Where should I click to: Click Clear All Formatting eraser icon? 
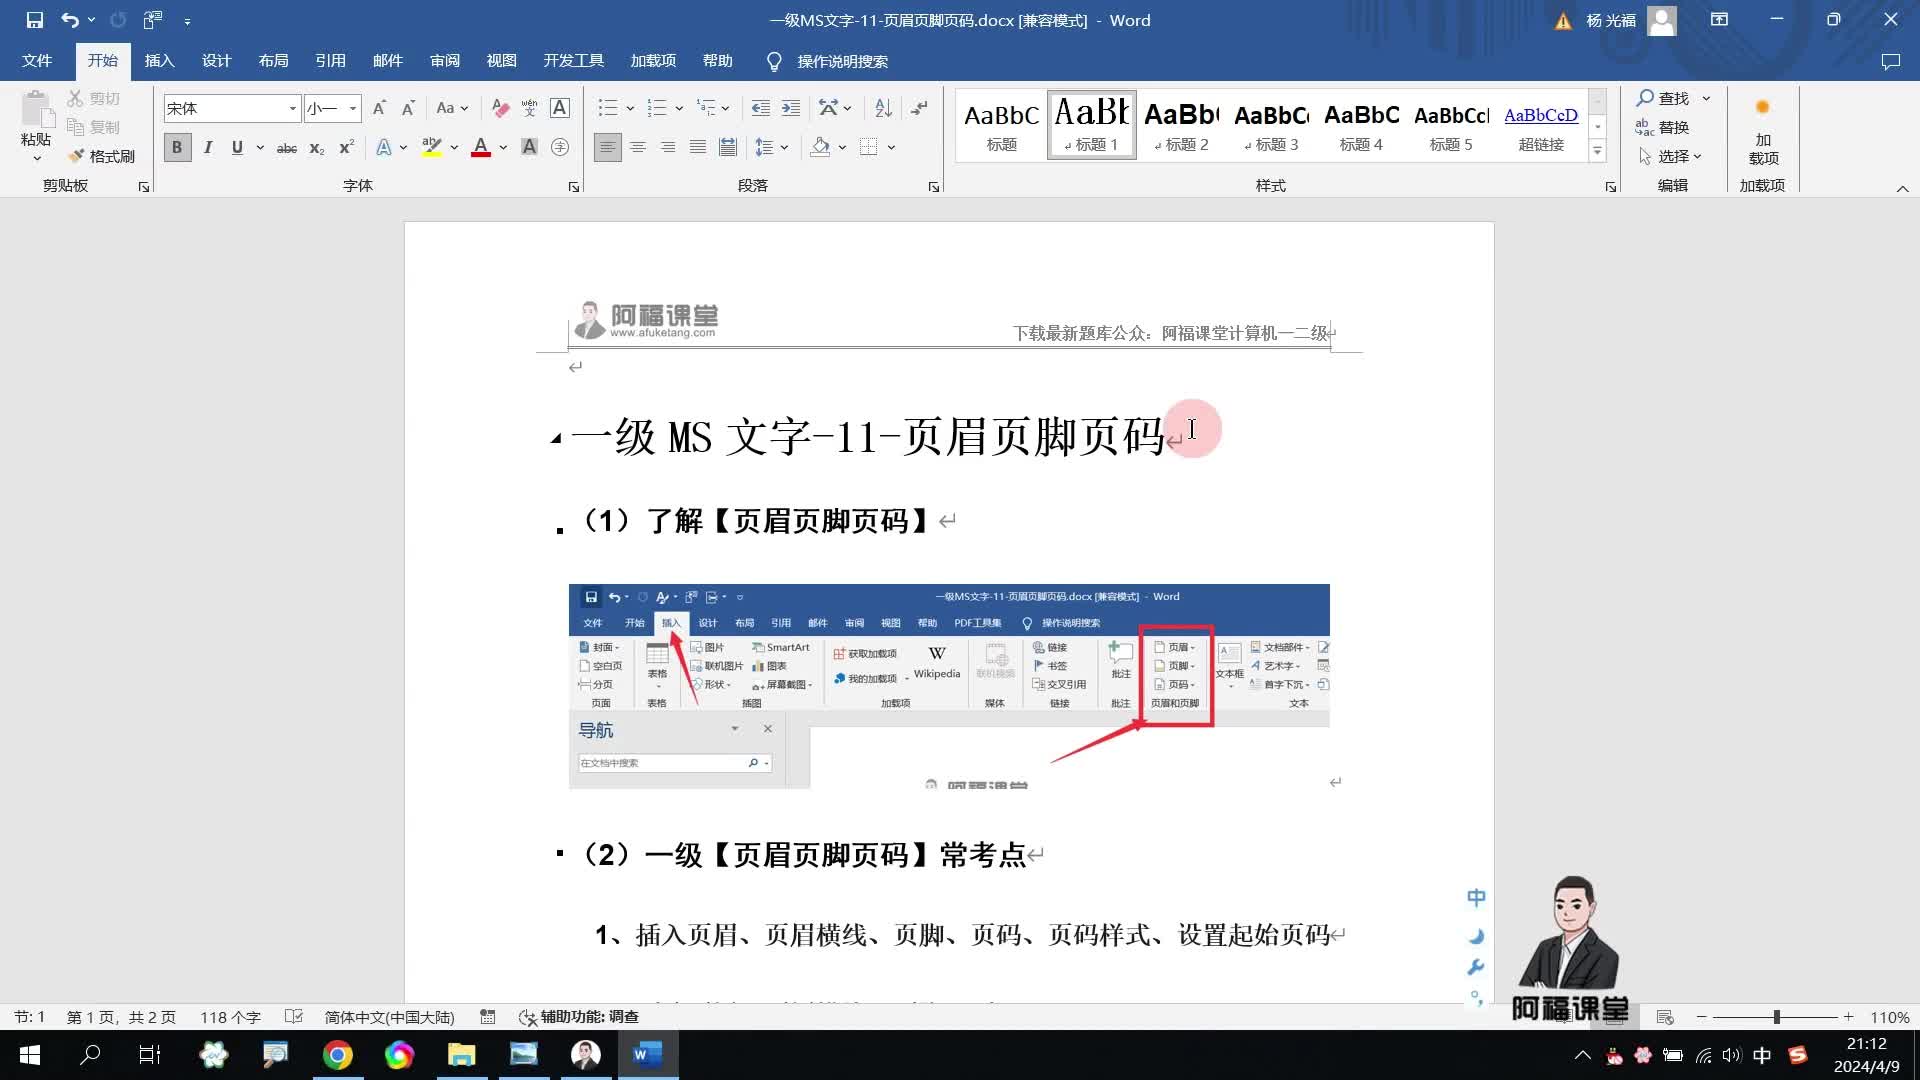(x=501, y=108)
